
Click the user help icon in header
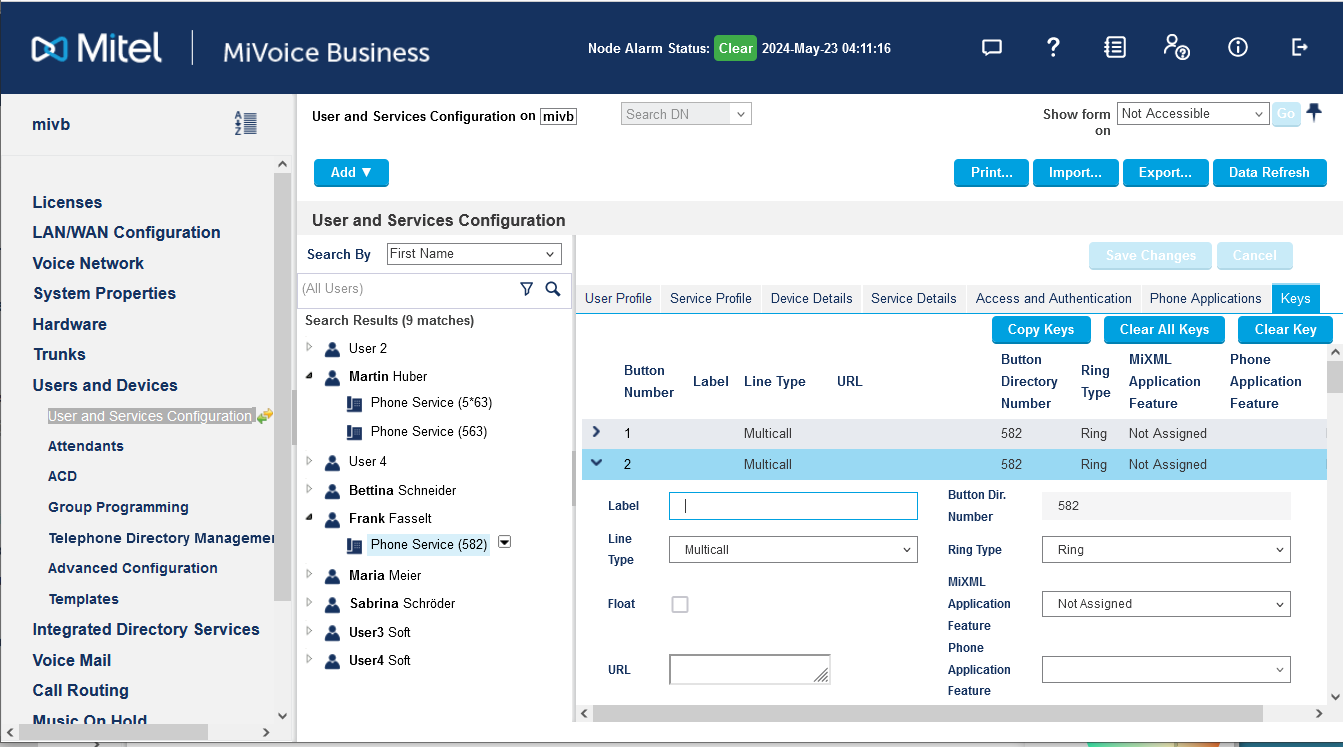tap(1176, 47)
